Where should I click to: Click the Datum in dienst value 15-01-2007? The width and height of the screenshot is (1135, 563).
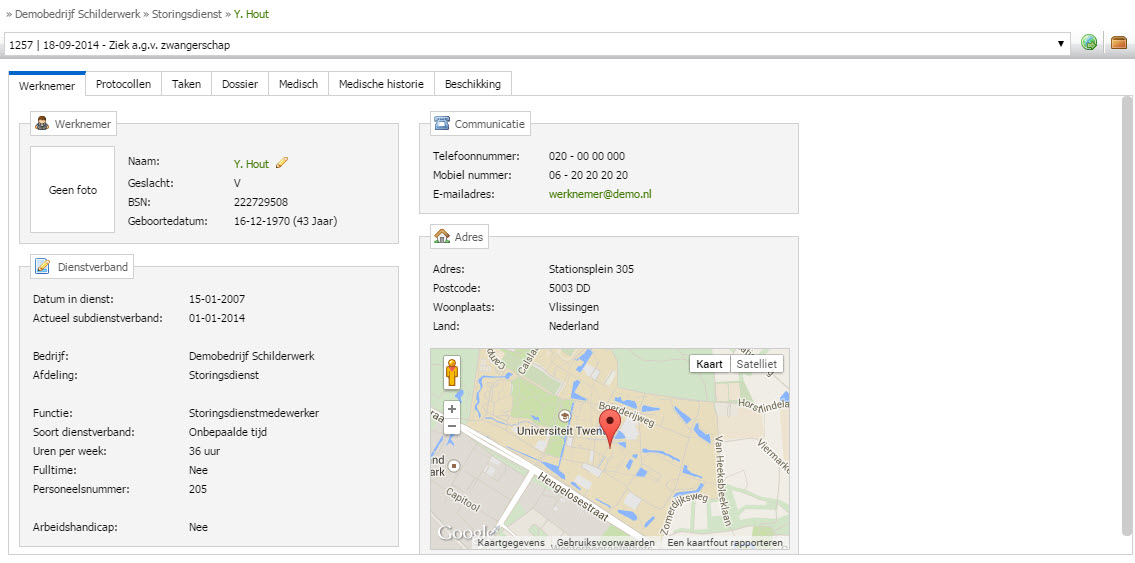[216, 298]
